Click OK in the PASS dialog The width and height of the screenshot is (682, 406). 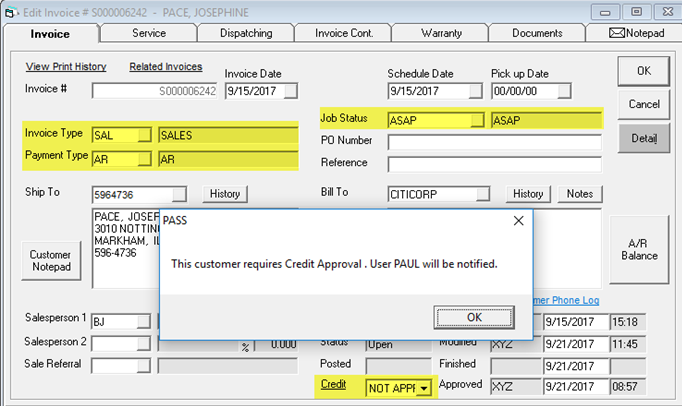click(474, 317)
